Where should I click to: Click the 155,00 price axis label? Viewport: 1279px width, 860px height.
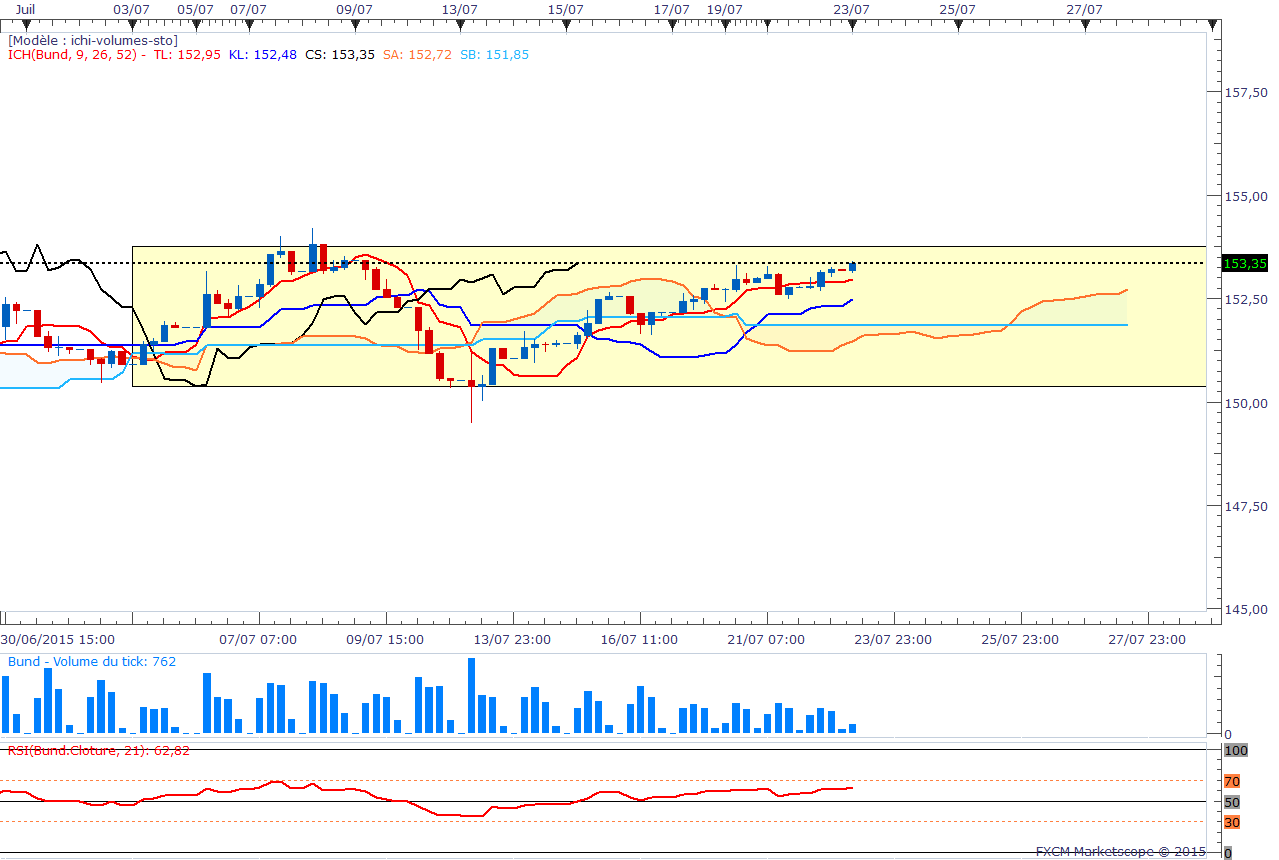[1247, 196]
